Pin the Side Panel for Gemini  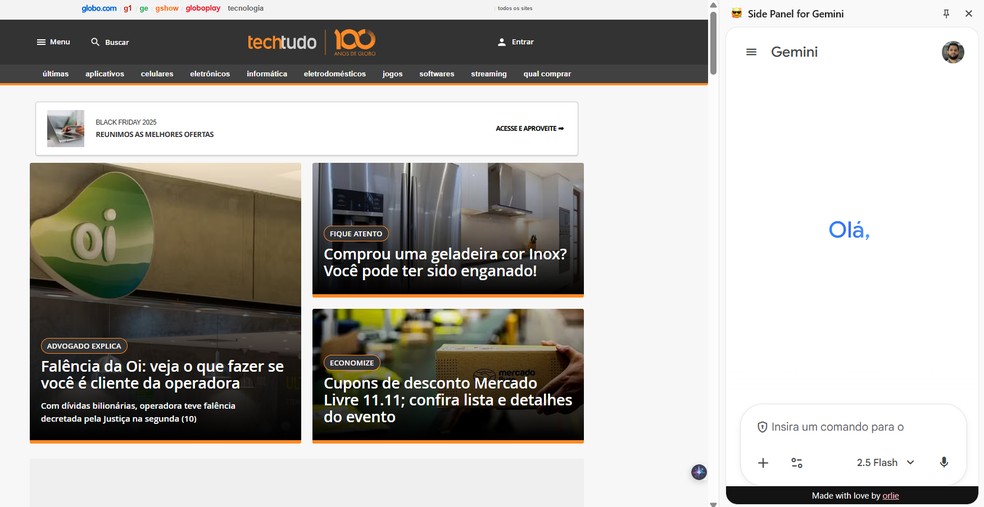click(946, 13)
